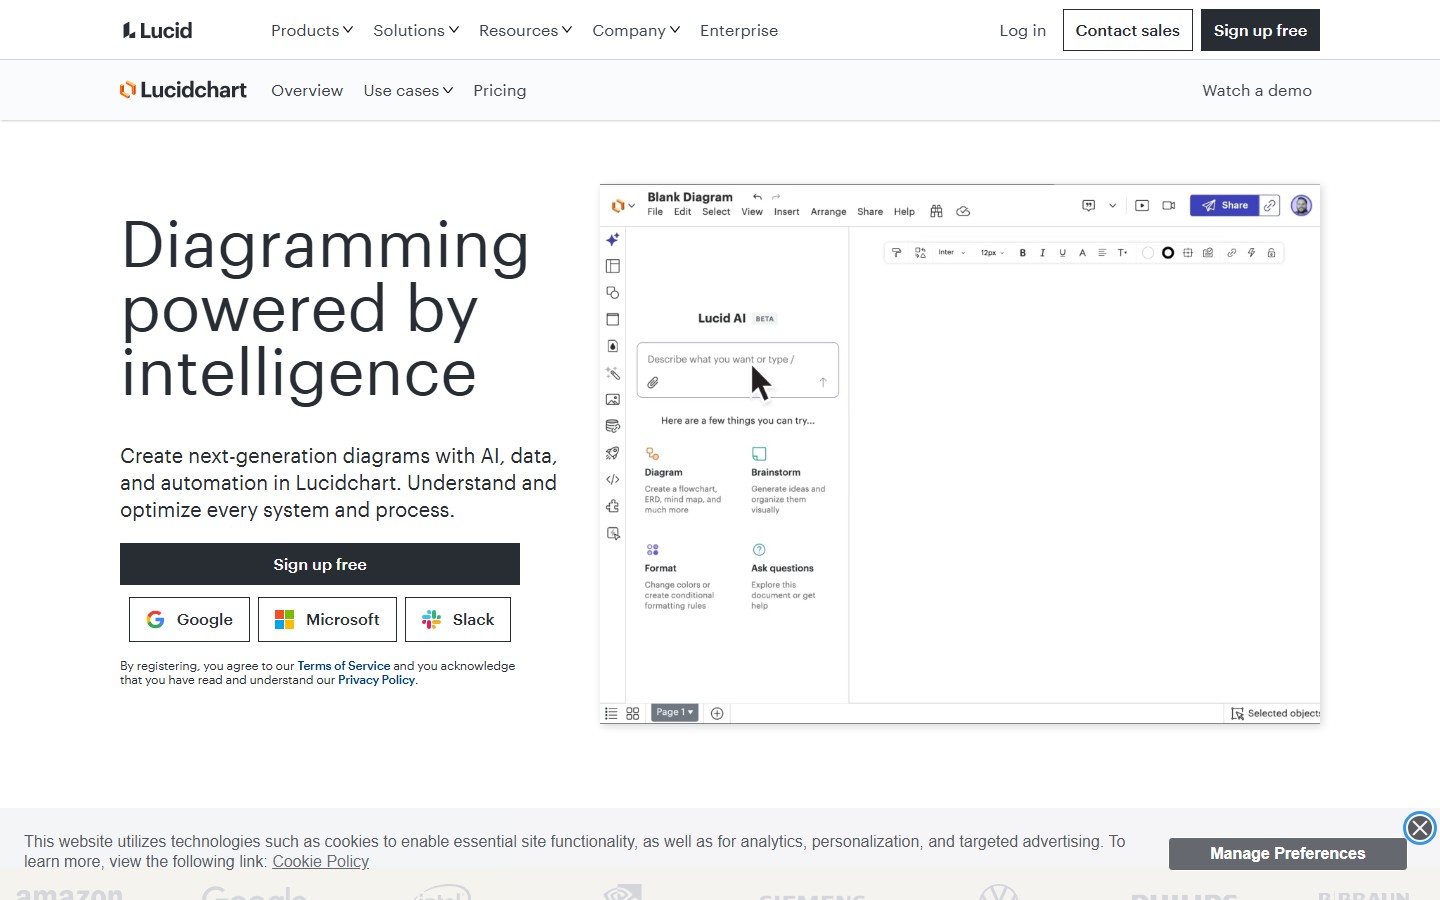The image size is (1440, 900).
Task: Add a new page with the plus icon
Action: pyautogui.click(x=717, y=713)
